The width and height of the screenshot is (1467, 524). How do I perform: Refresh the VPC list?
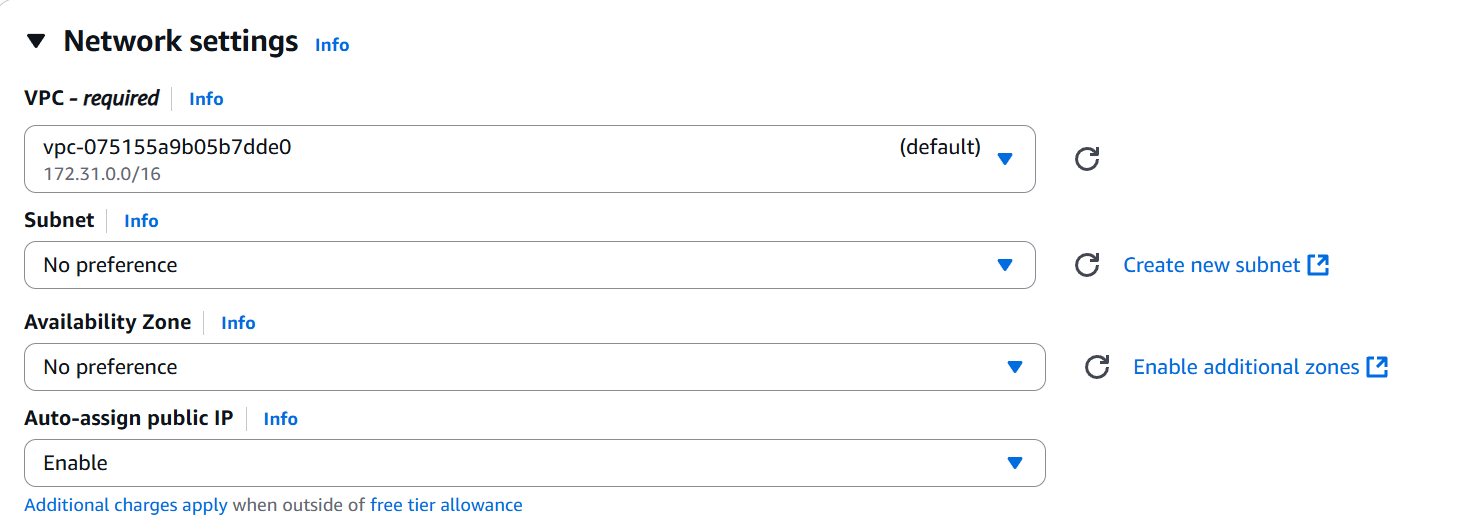pos(1087,159)
